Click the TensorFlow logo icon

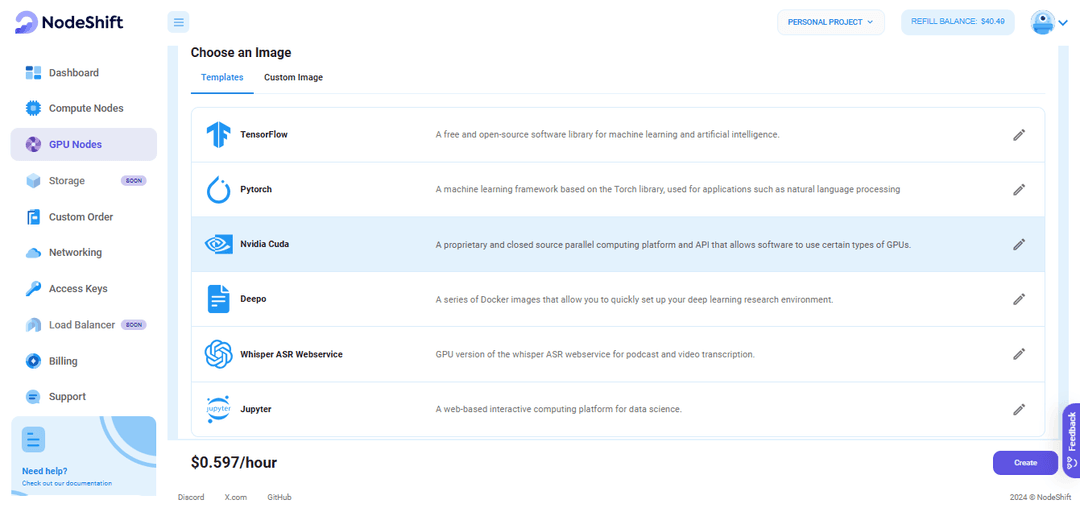pyautogui.click(x=218, y=134)
